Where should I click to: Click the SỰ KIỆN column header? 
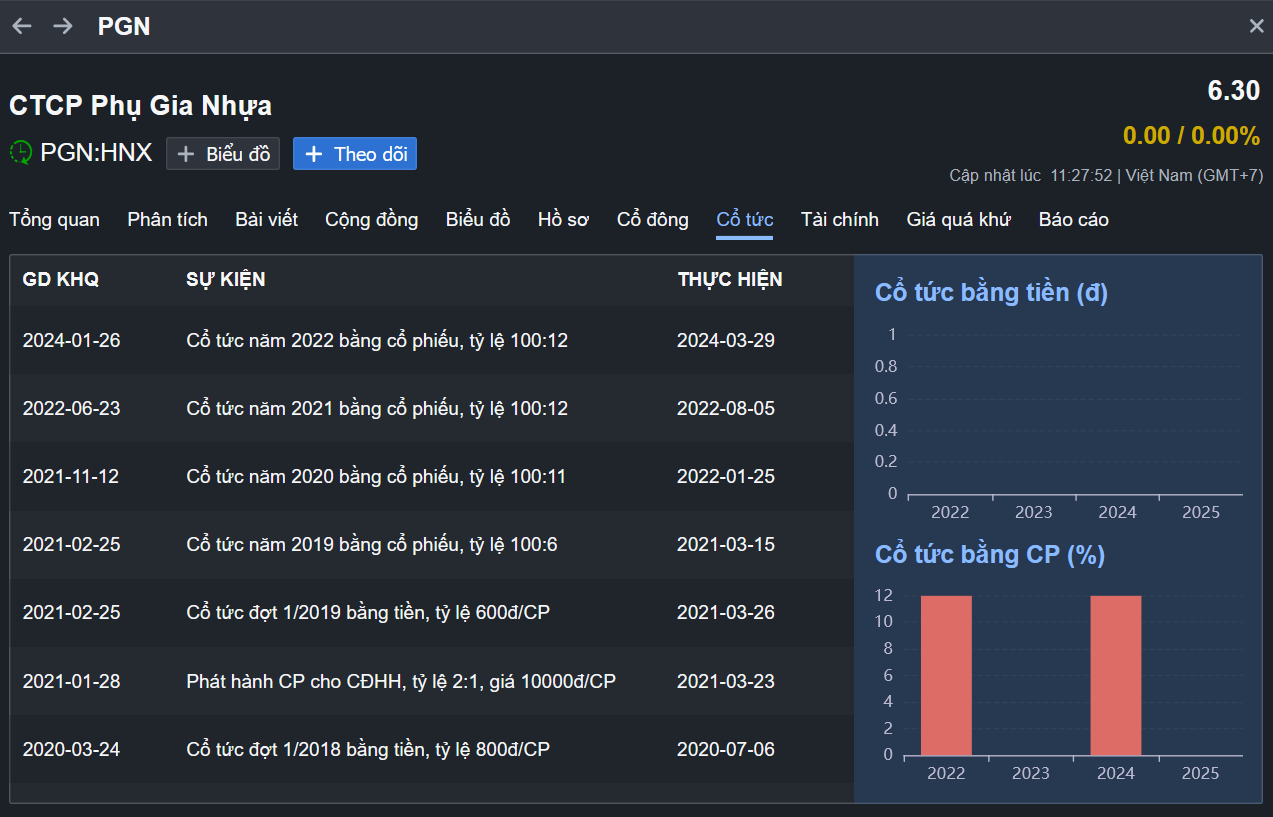(x=226, y=280)
